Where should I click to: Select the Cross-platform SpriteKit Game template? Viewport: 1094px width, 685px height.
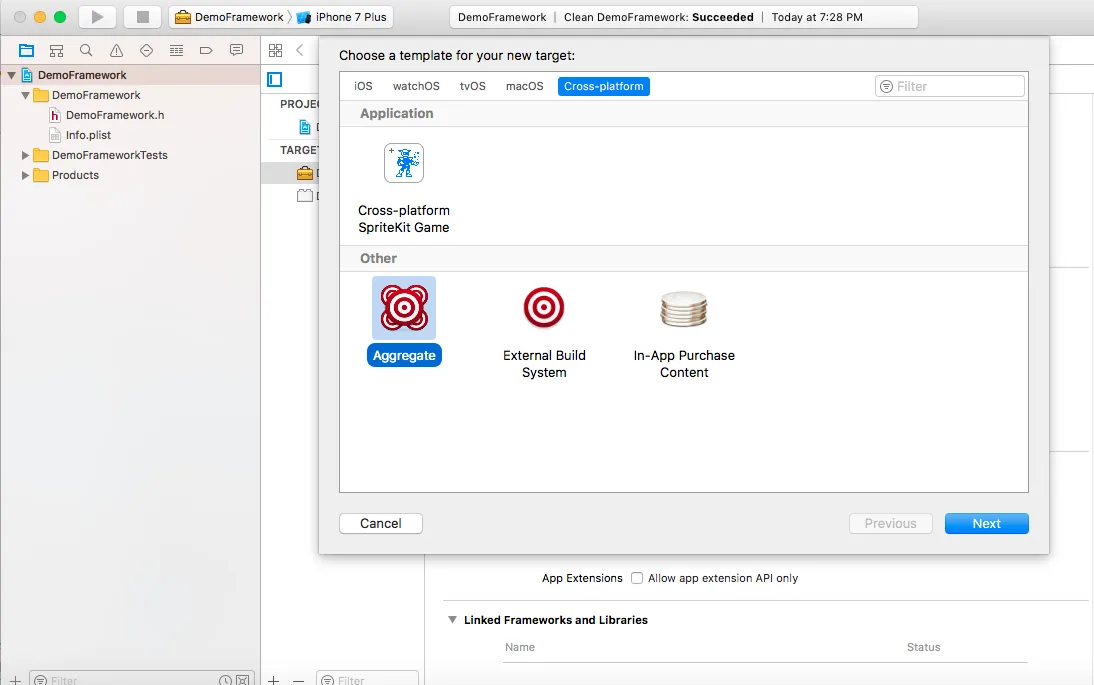(404, 188)
